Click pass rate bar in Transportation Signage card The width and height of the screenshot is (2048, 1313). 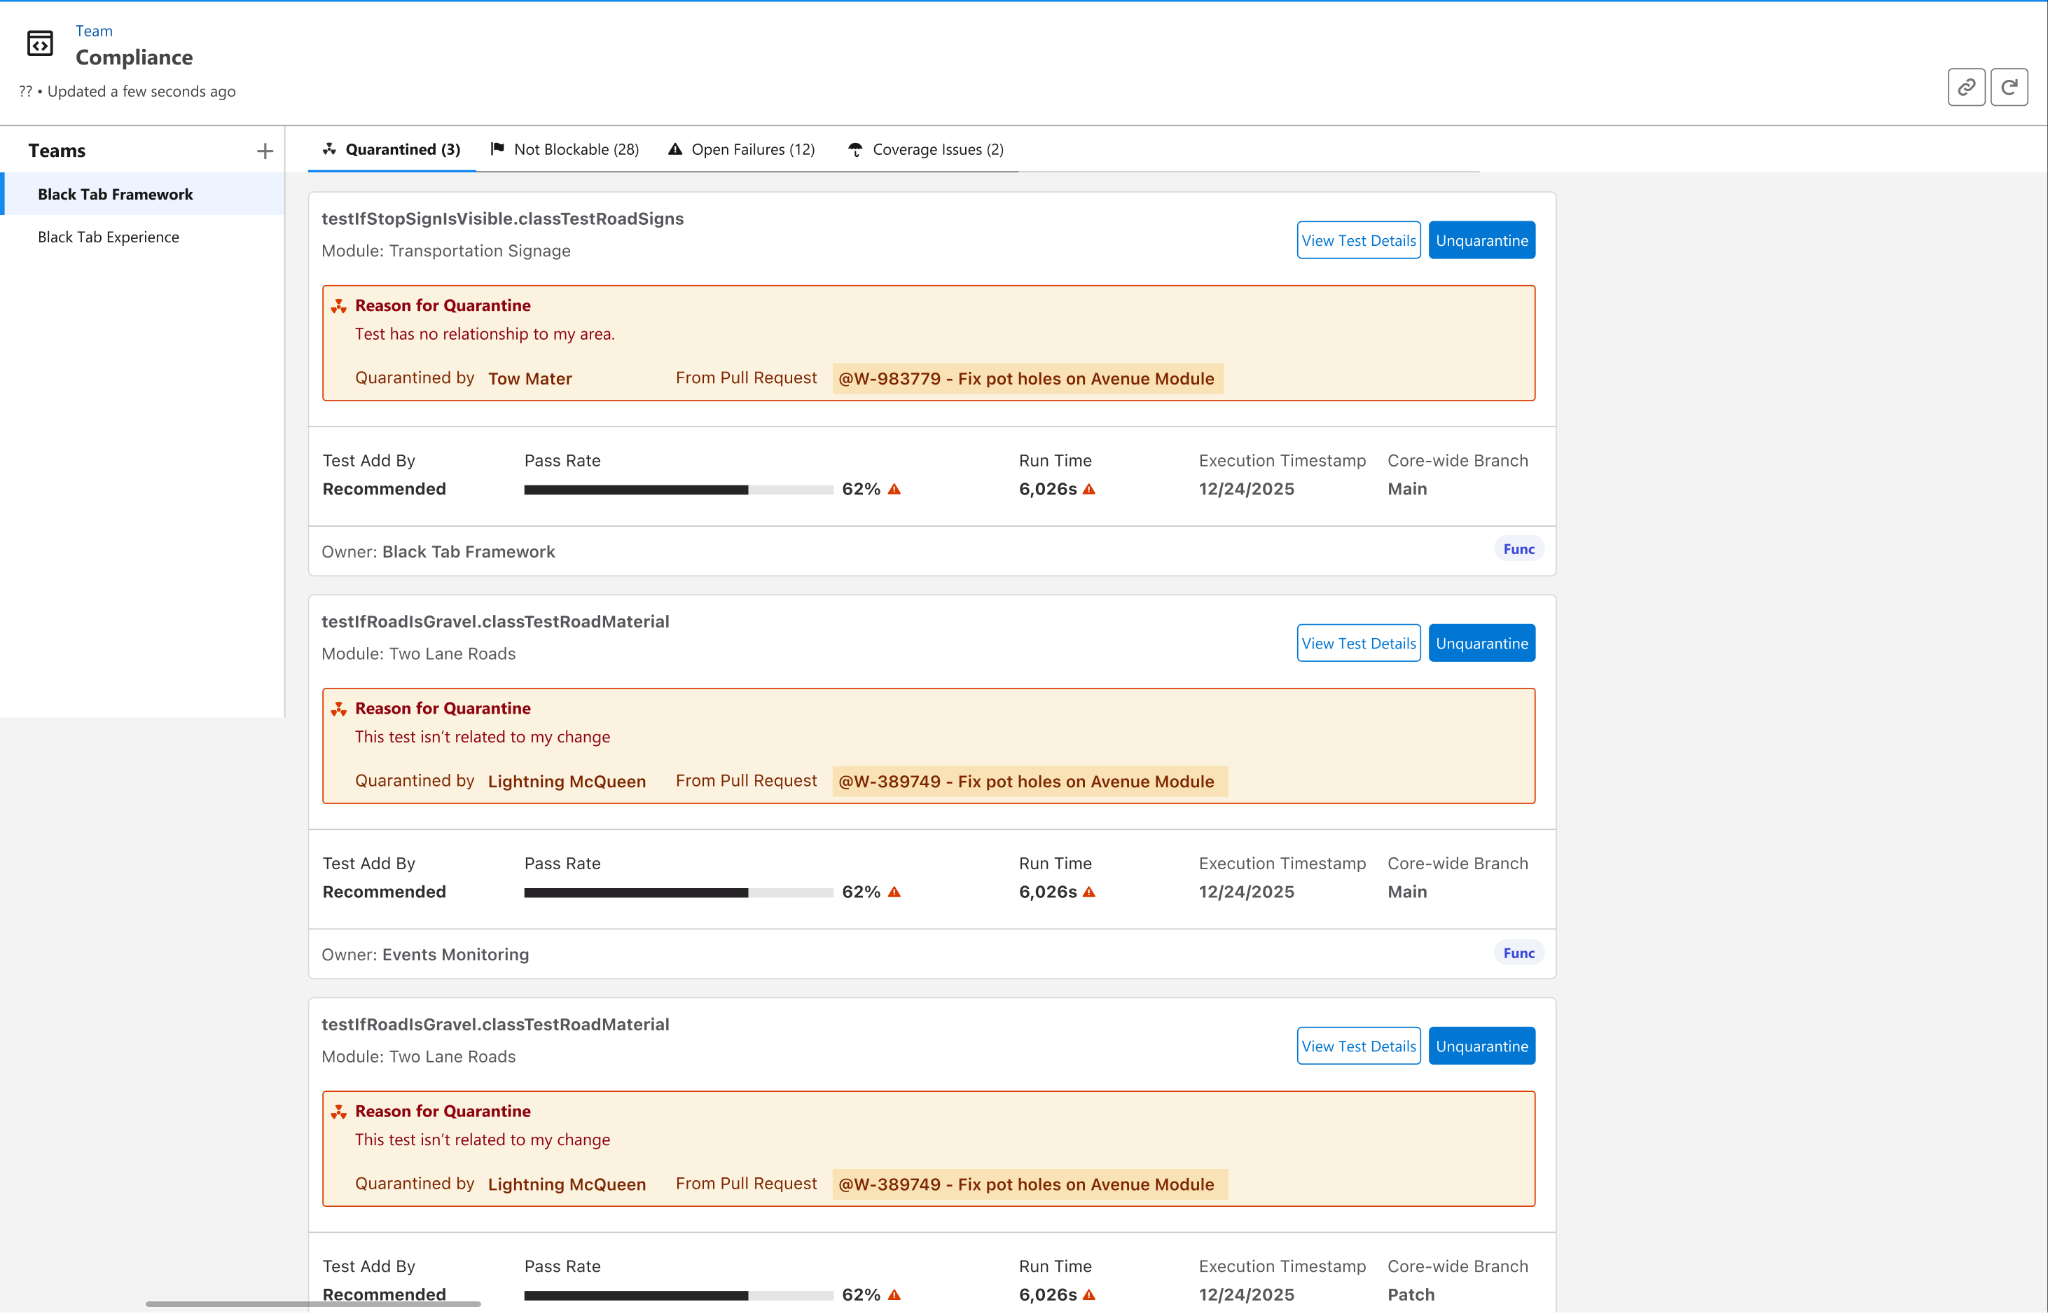(679, 490)
